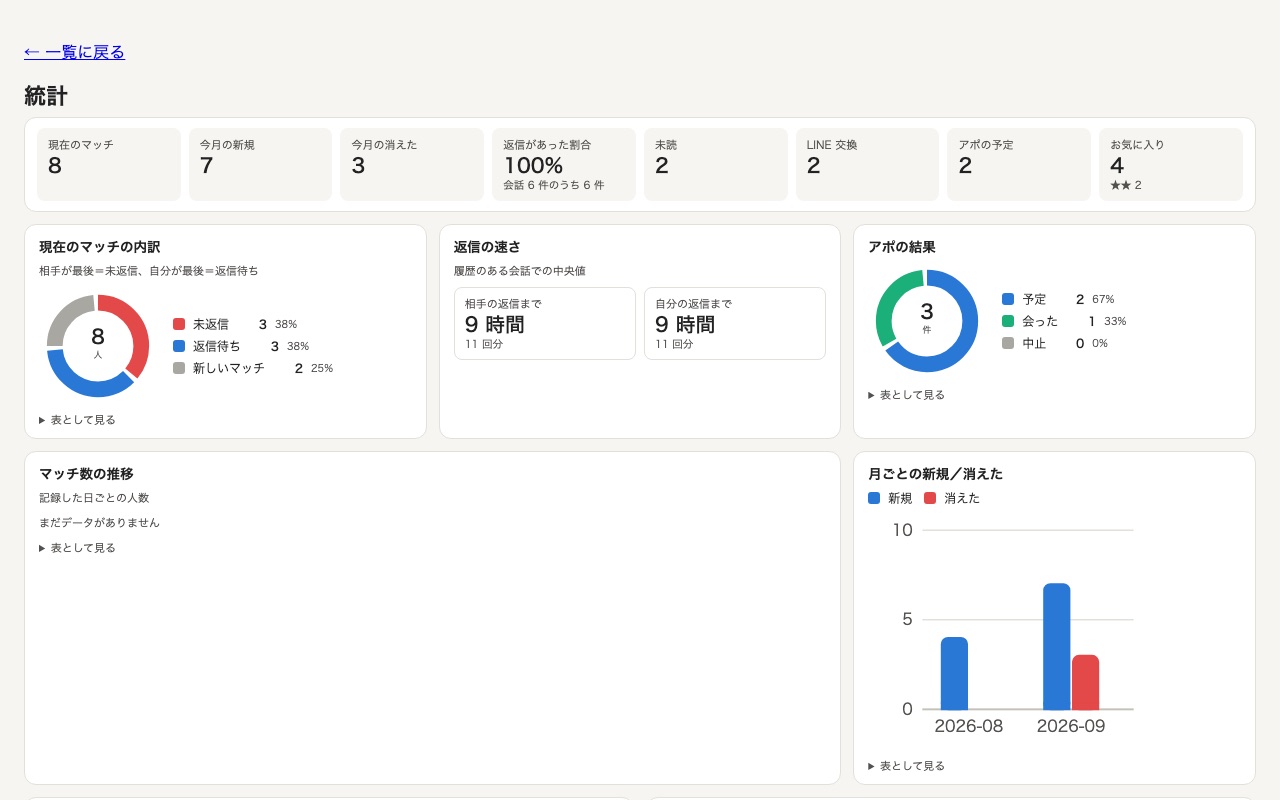Image resolution: width=1280 pixels, height=800 pixels.
Task: Click the blue 新規 swatch above bar chart
Action: [874, 498]
